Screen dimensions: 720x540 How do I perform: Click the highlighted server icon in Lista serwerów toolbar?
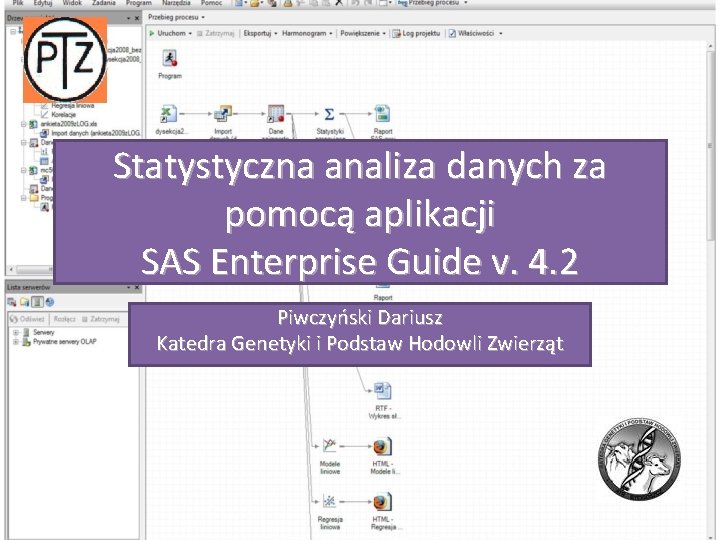point(38,302)
